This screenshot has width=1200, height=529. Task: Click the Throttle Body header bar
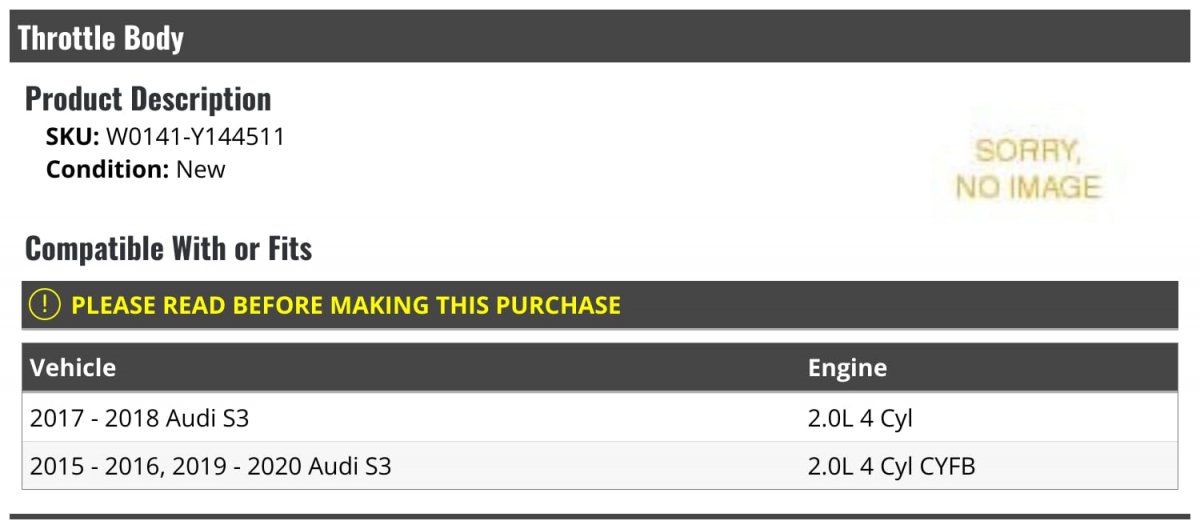click(x=600, y=37)
